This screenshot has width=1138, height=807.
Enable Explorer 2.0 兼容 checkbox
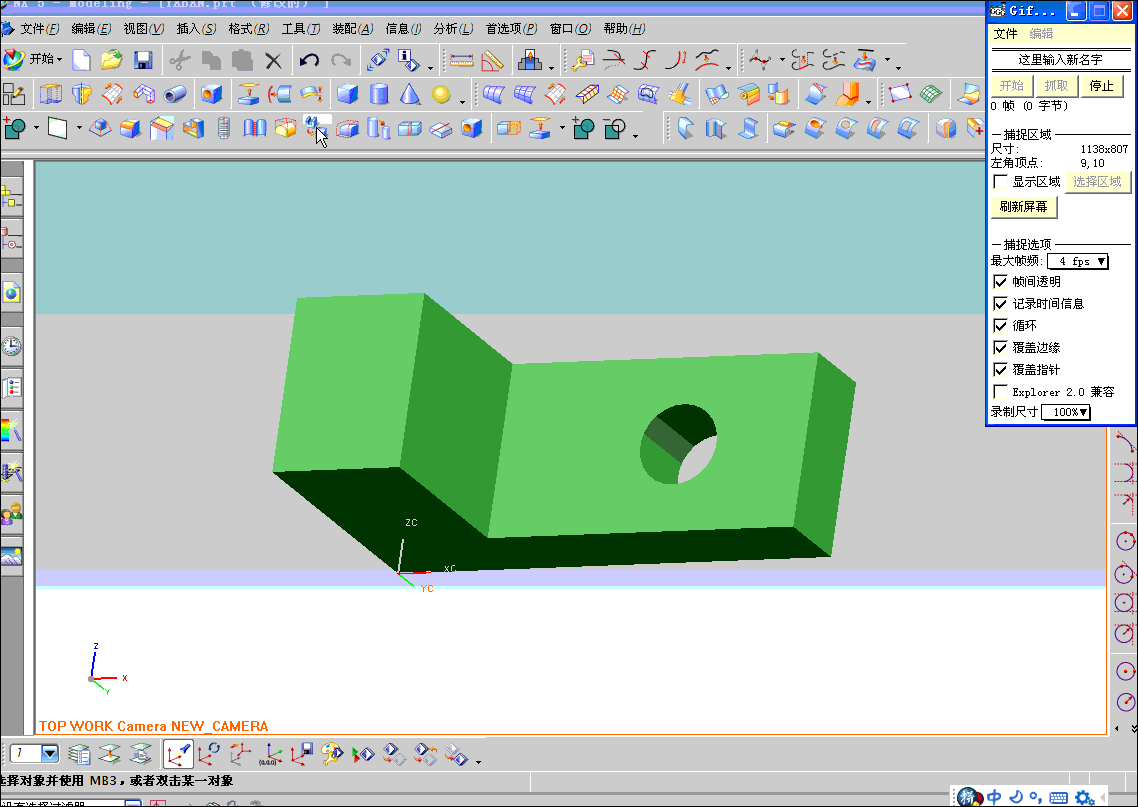point(1000,392)
